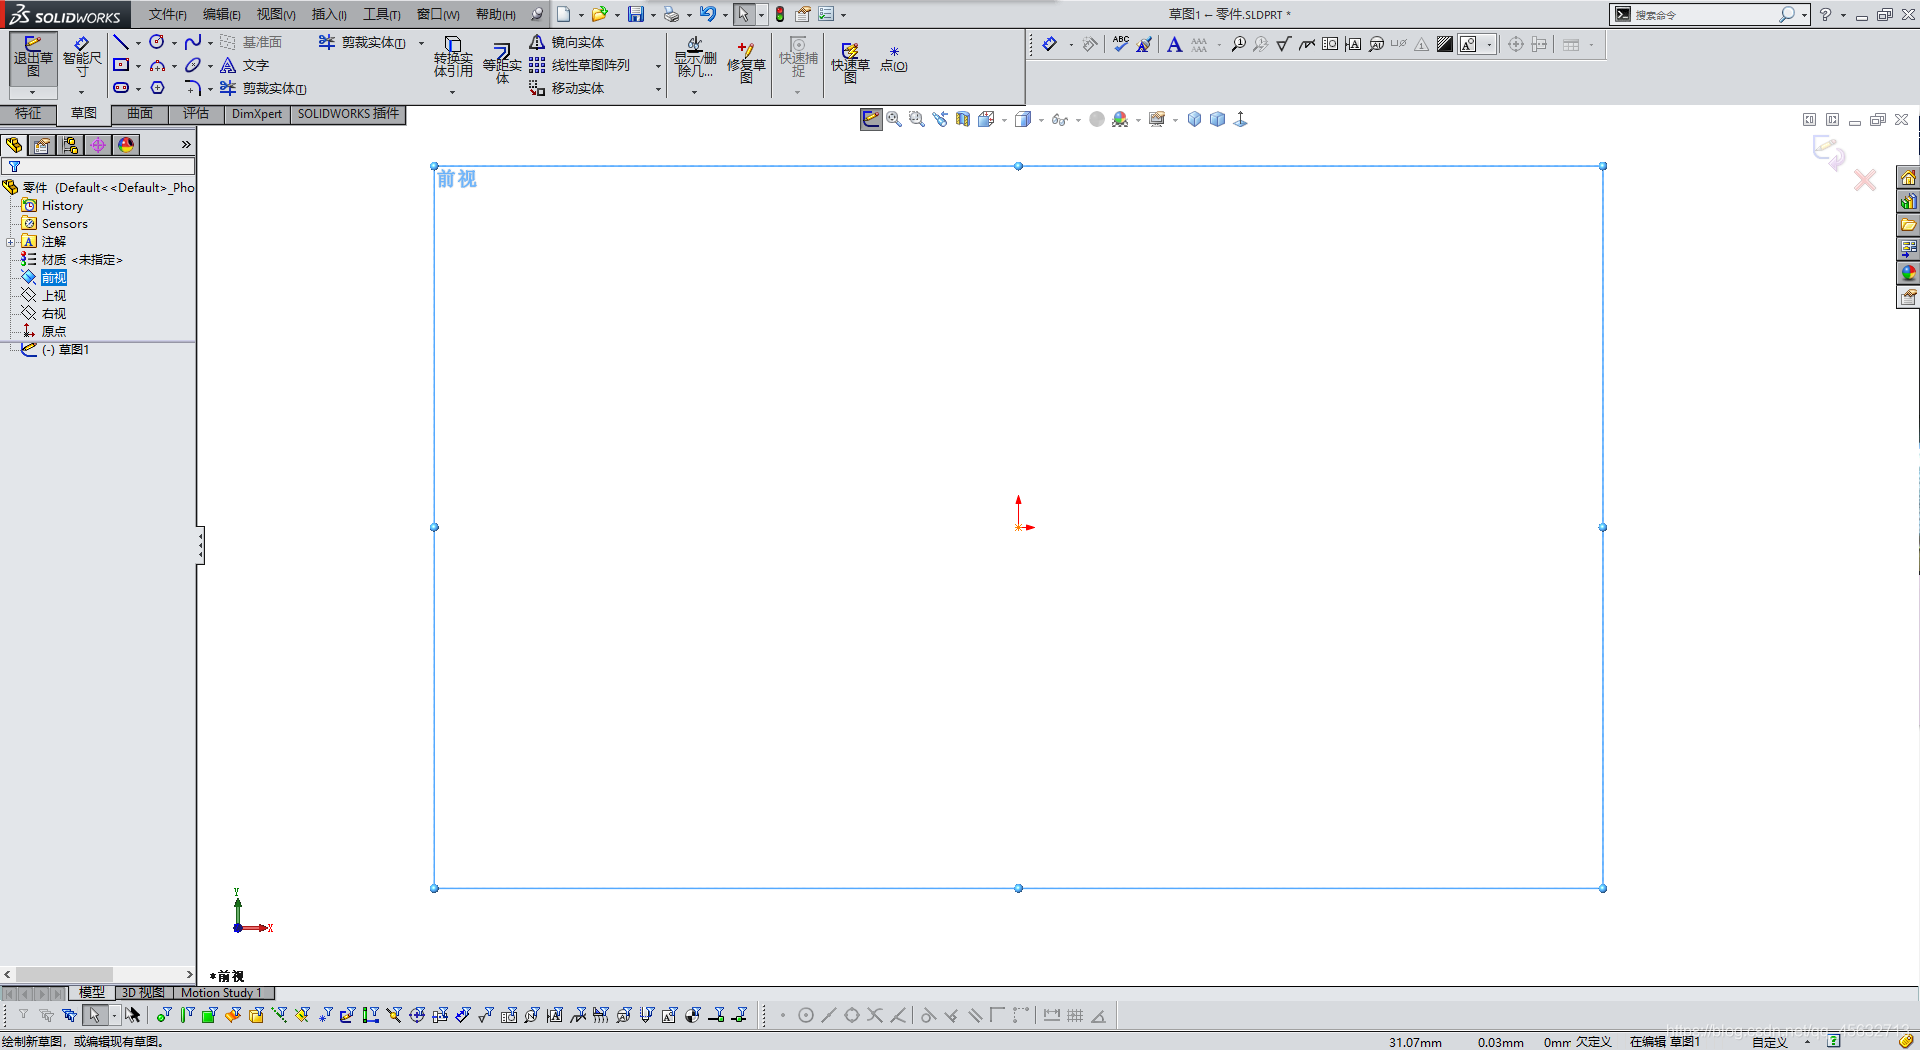Click Move Entities (移动实体)
This screenshot has height=1050, width=1920.
567,88
